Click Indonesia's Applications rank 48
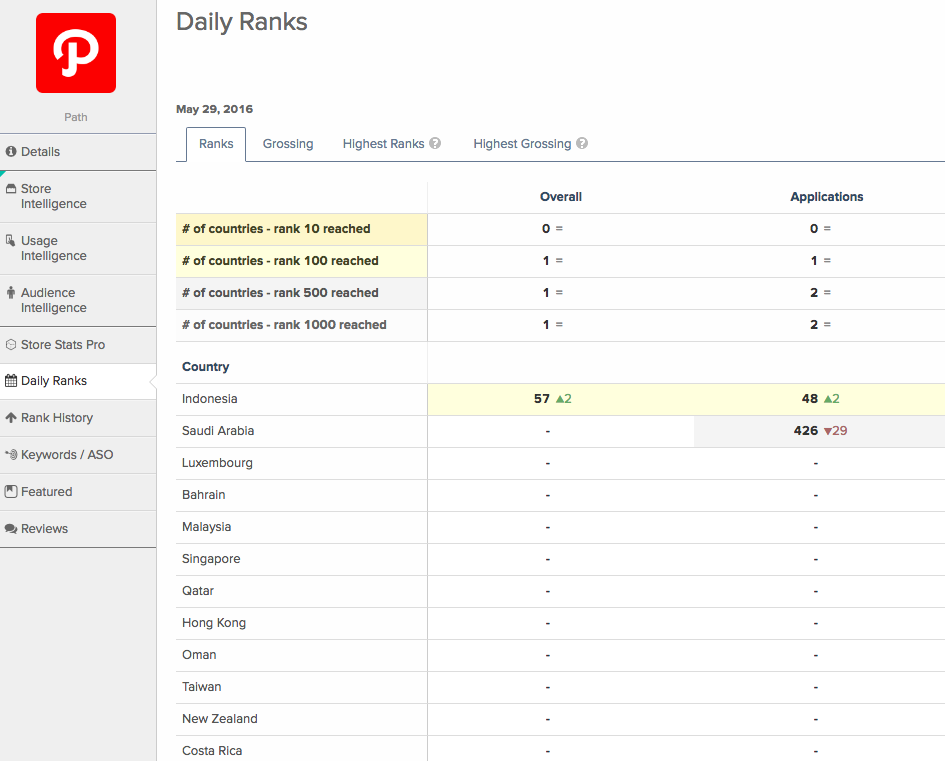945x761 pixels. (809, 399)
